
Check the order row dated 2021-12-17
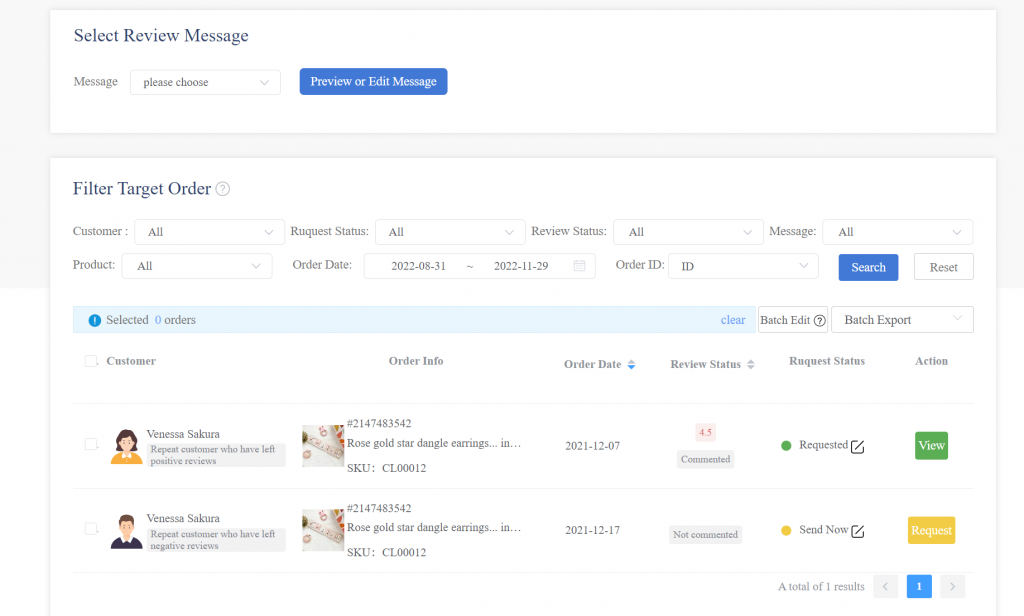91,529
